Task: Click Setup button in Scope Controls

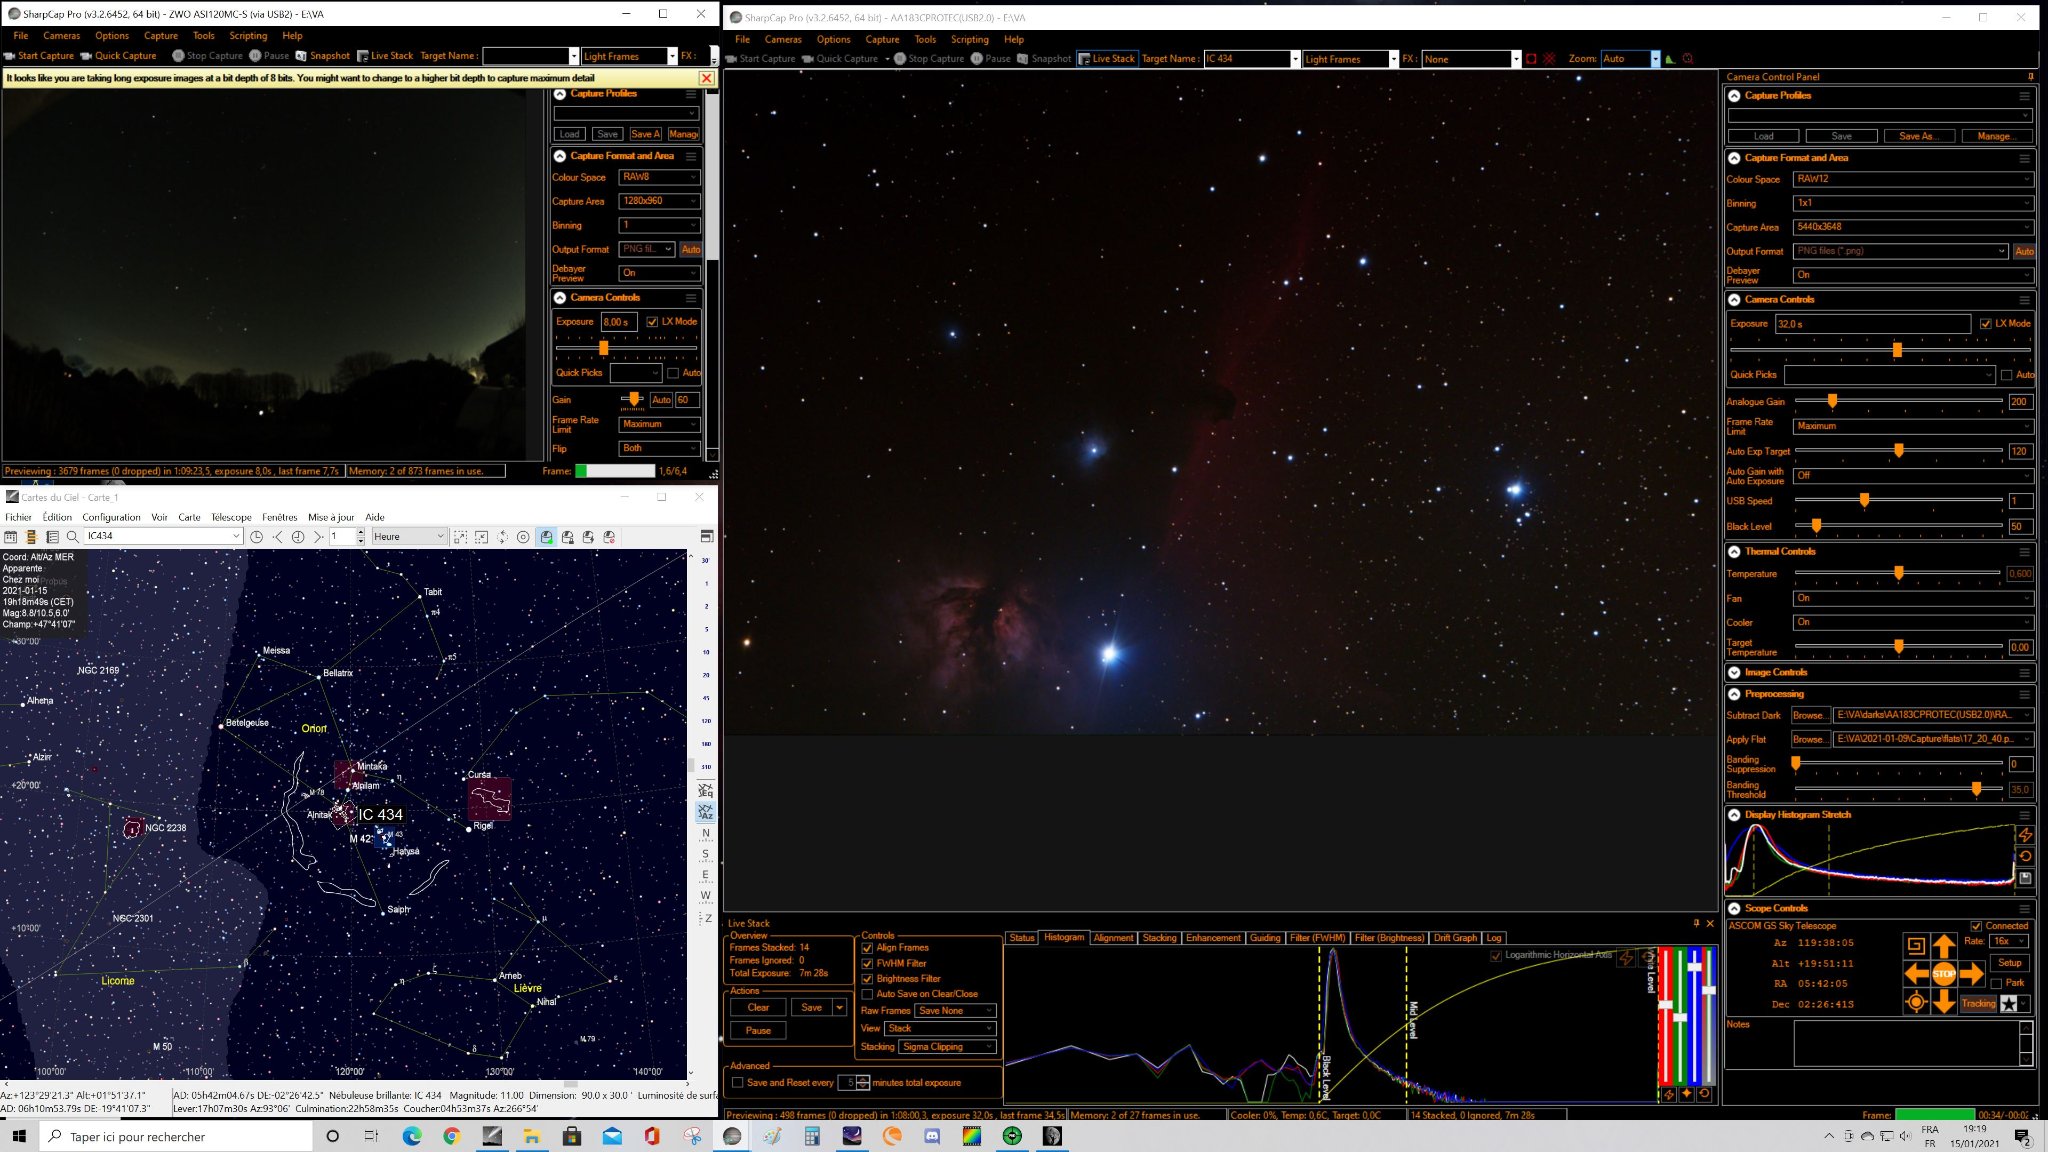Action: [2010, 963]
